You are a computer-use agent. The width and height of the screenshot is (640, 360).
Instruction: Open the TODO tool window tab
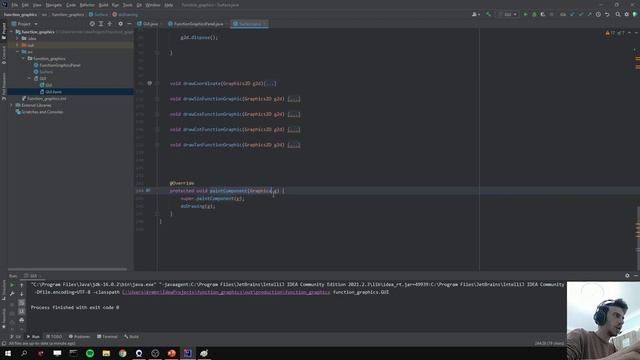pos(54,337)
